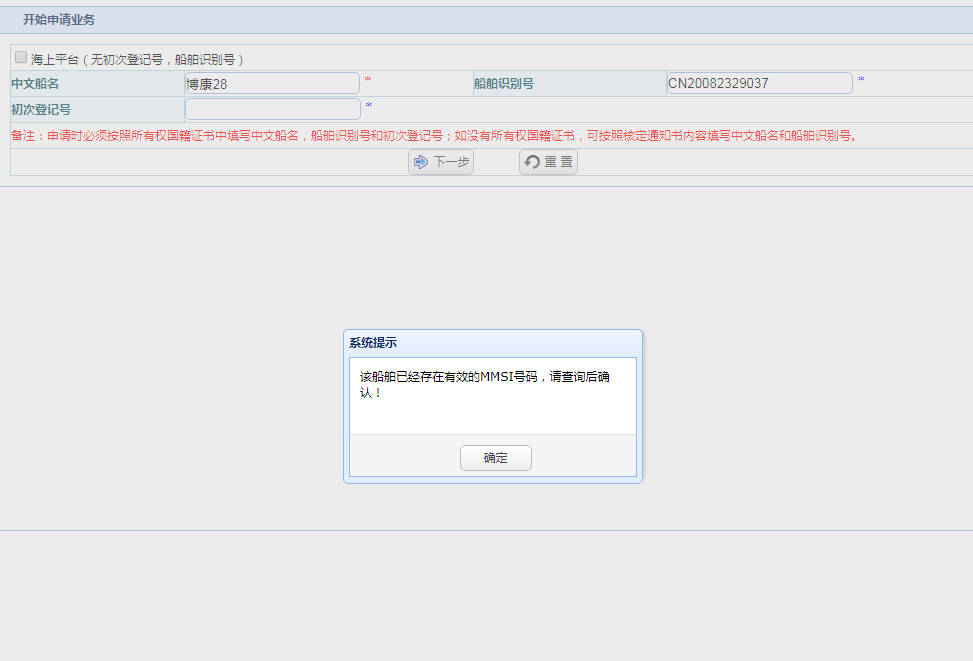Viewport: 973px width, 661px height.
Task: Click the 开始申请业务 section header
Action: pos(59,20)
